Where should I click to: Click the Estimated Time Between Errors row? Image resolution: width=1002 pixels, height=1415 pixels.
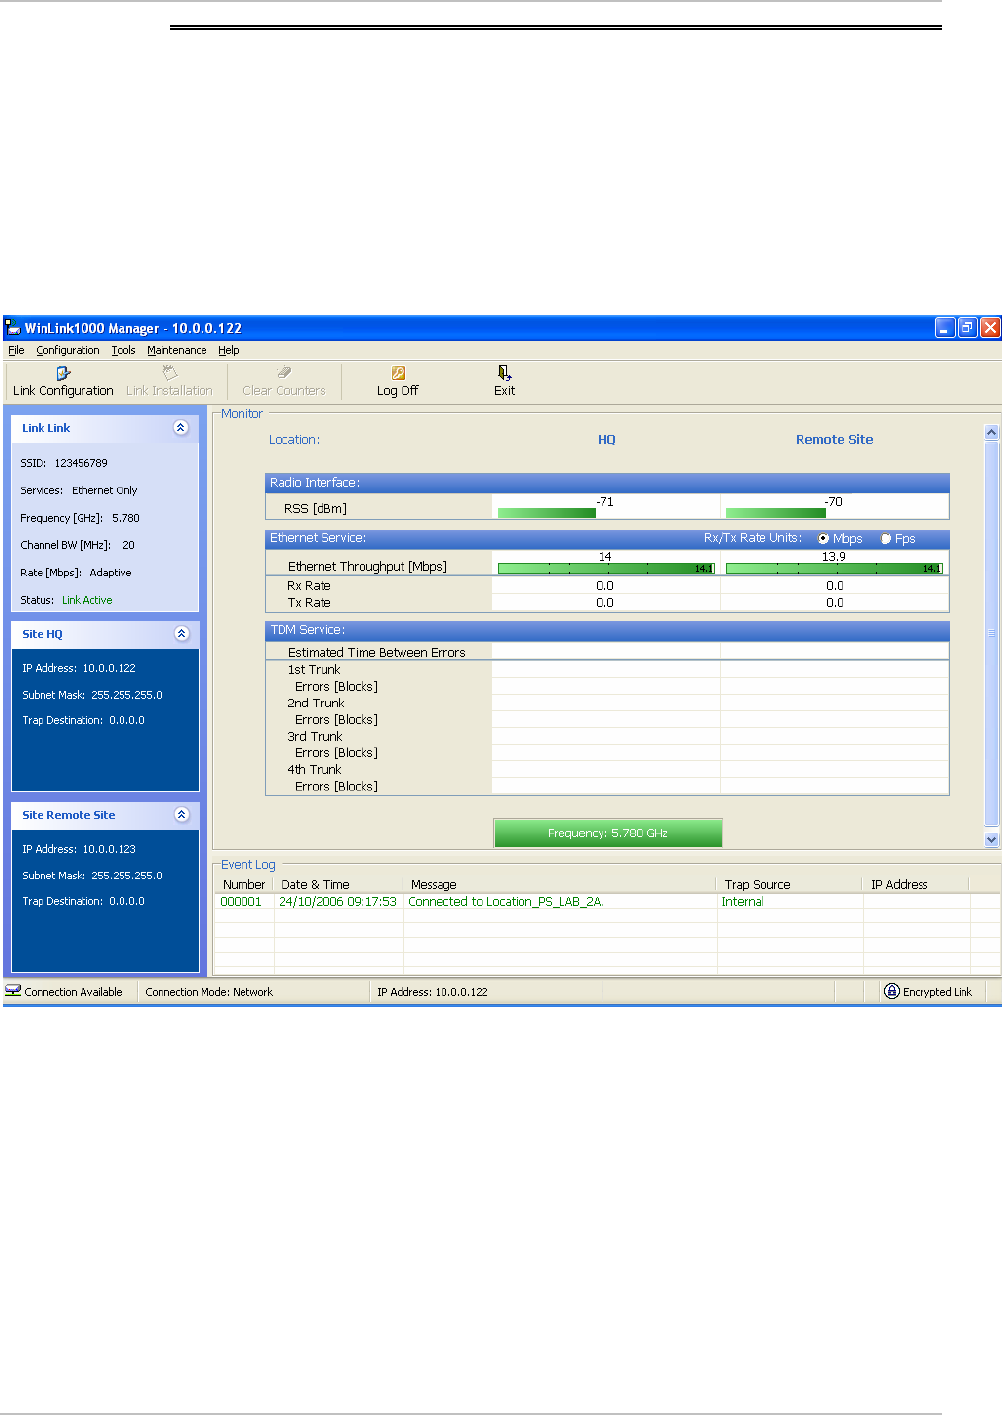point(607,652)
